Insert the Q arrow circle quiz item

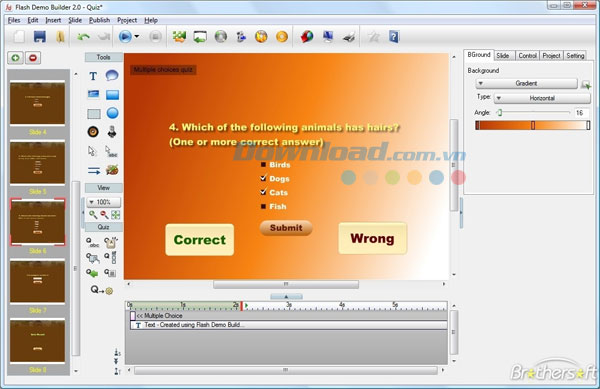pyautogui.click(x=102, y=290)
